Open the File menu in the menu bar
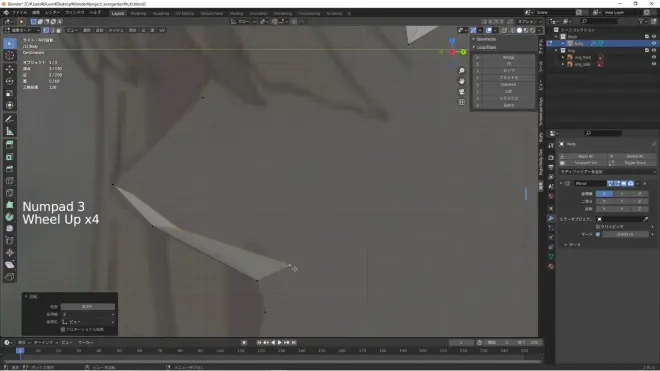The height and width of the screenshot is (371, 660). coord(19,13)
